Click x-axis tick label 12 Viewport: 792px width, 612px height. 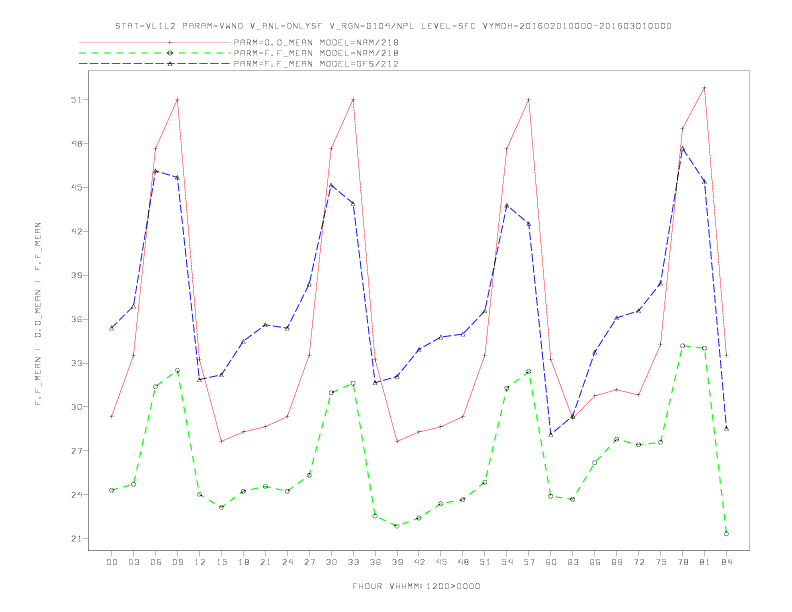pos(200,562)
